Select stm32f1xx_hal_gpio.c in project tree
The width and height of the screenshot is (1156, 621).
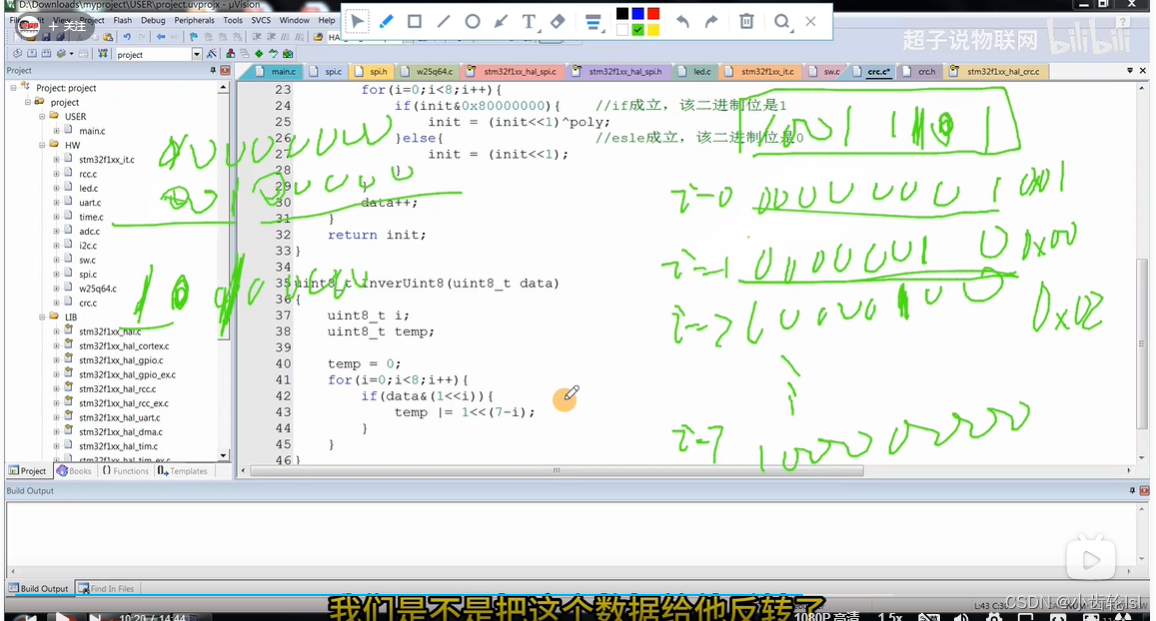(121, 361)
